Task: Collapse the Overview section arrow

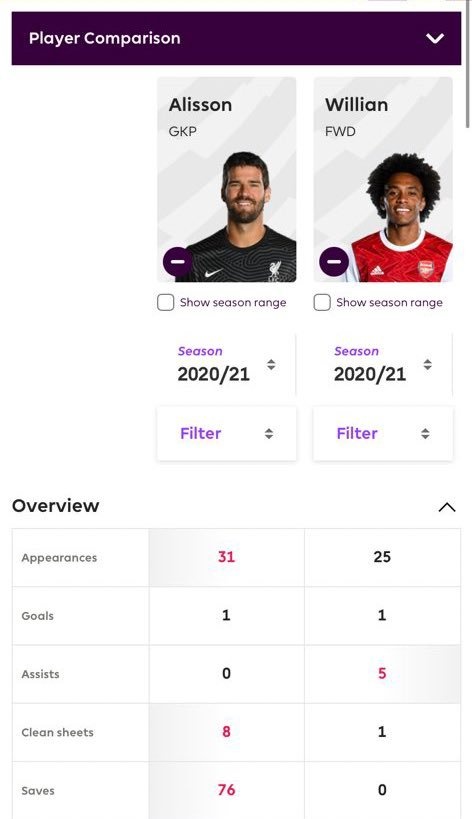Action: (447, 507)
